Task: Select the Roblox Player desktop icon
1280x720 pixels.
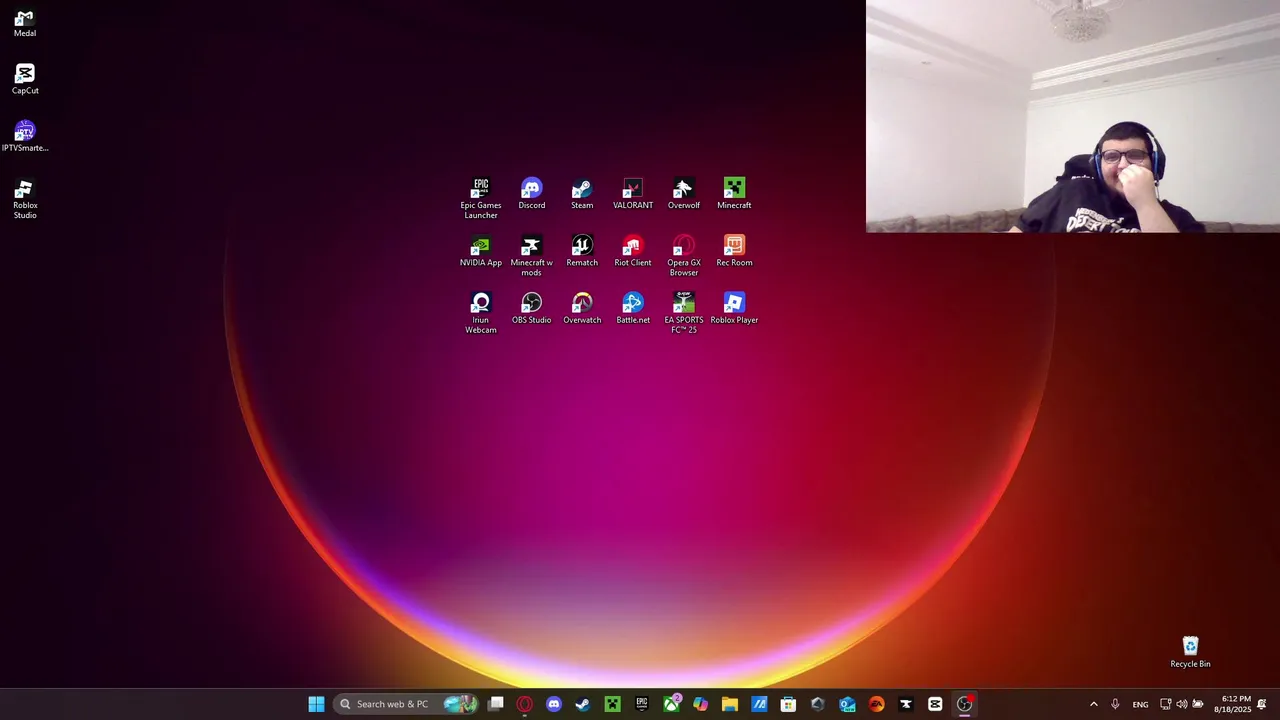Action: (x=734, y=308)
